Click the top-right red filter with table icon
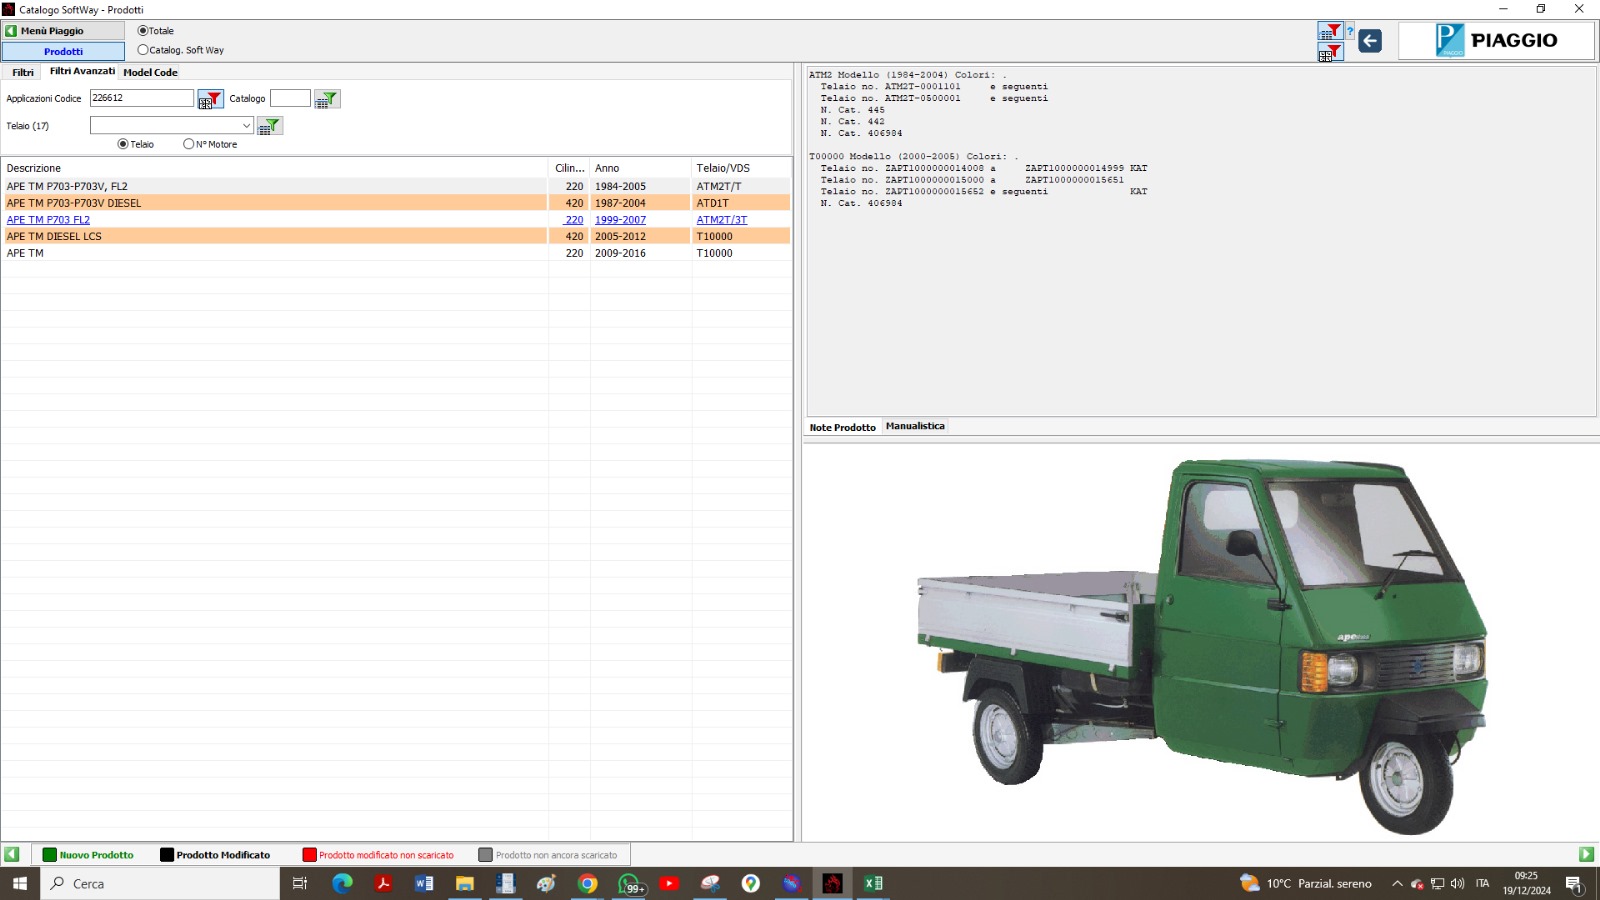The image size is (1600, 900). (1330, 31)
